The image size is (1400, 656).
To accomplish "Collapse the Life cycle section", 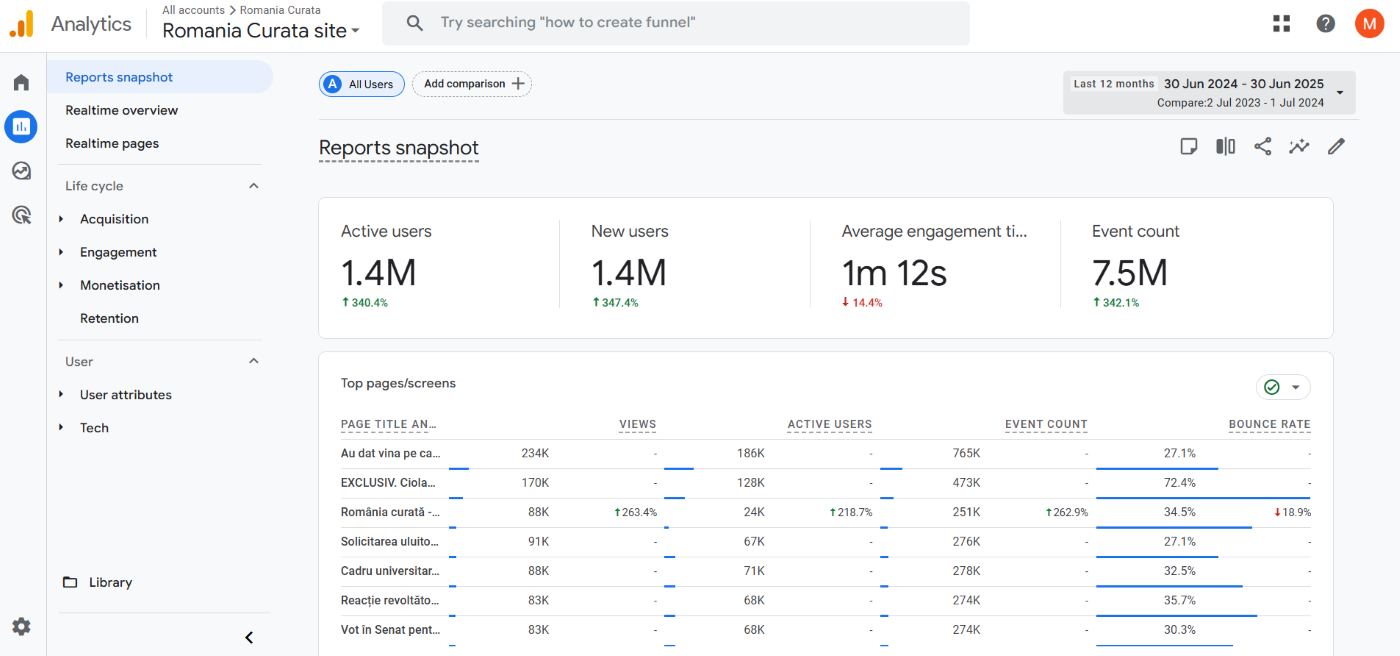I will 254,186.
